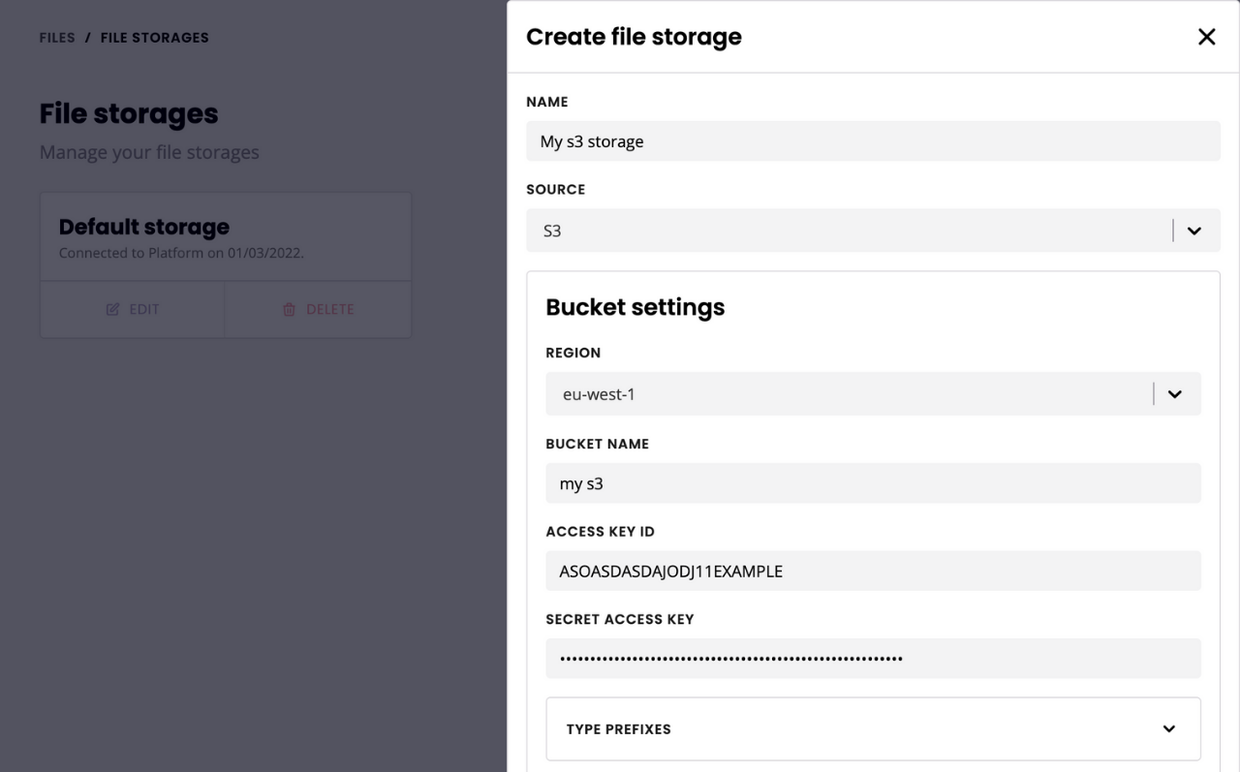Viewport: 1240px width, 772px height.
Task: Click the Name input field
Action: click(873, 141)
